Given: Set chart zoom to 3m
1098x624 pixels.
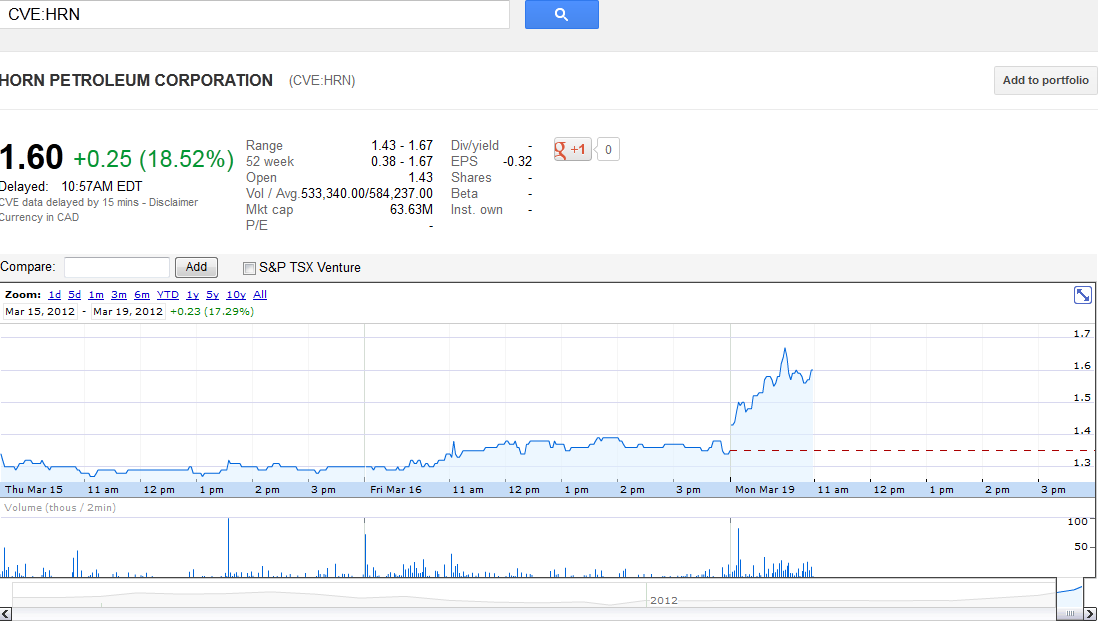Looking at the screenshot, I should click(x=118, y=295).
